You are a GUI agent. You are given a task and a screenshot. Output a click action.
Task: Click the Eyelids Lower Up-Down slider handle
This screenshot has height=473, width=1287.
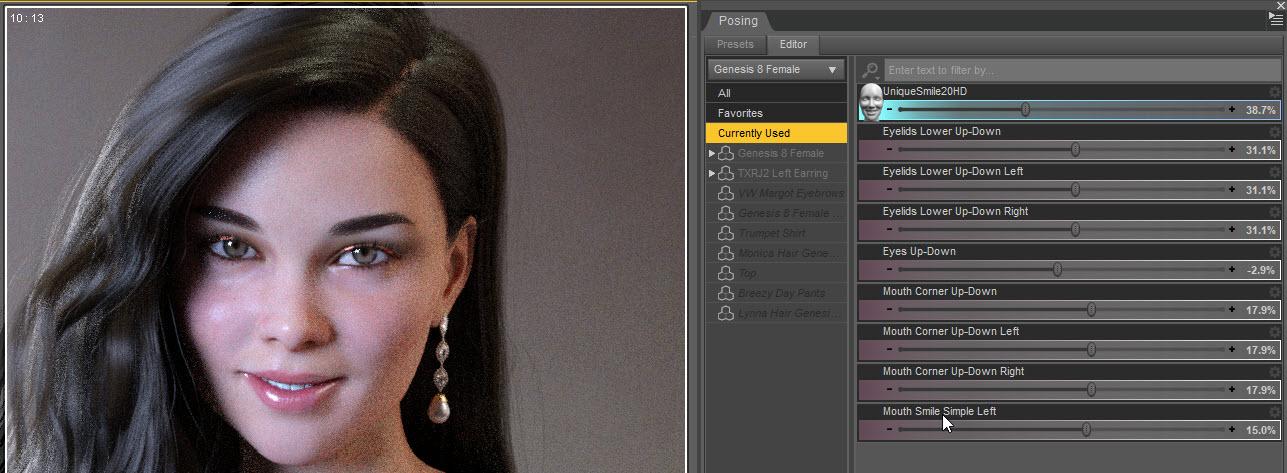coord(1075,149)
